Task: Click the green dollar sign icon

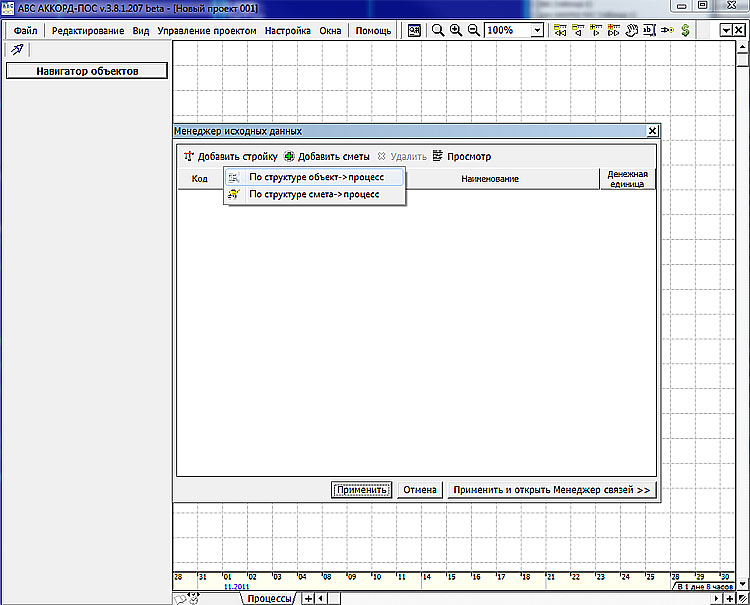Action: click(x=685, y=30)
